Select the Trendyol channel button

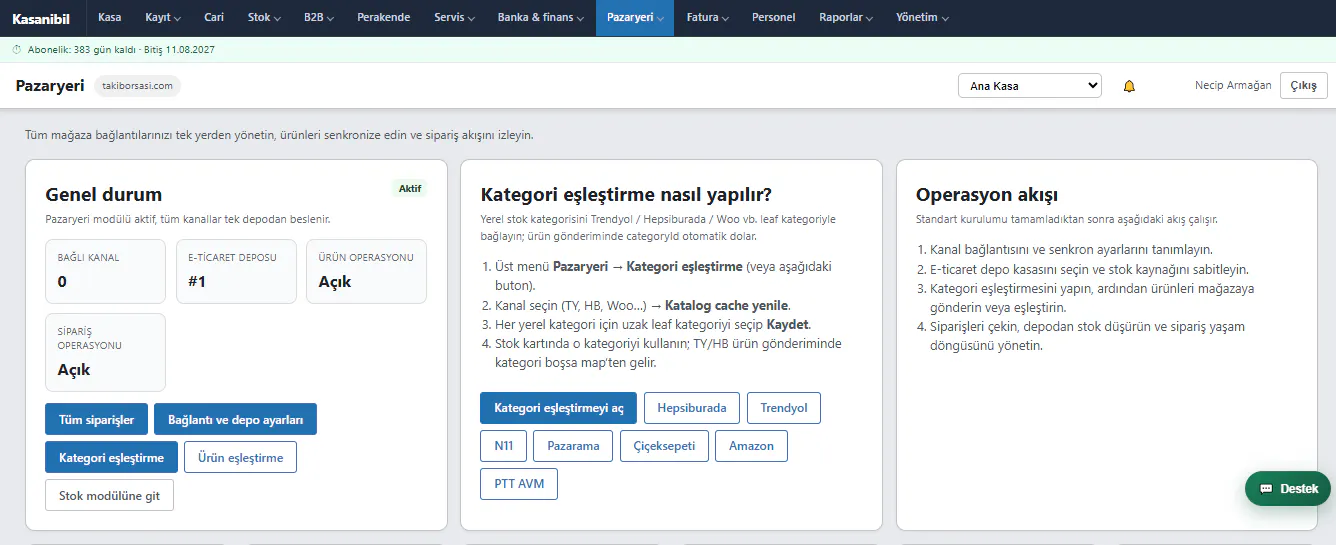(x=784, y=408)
